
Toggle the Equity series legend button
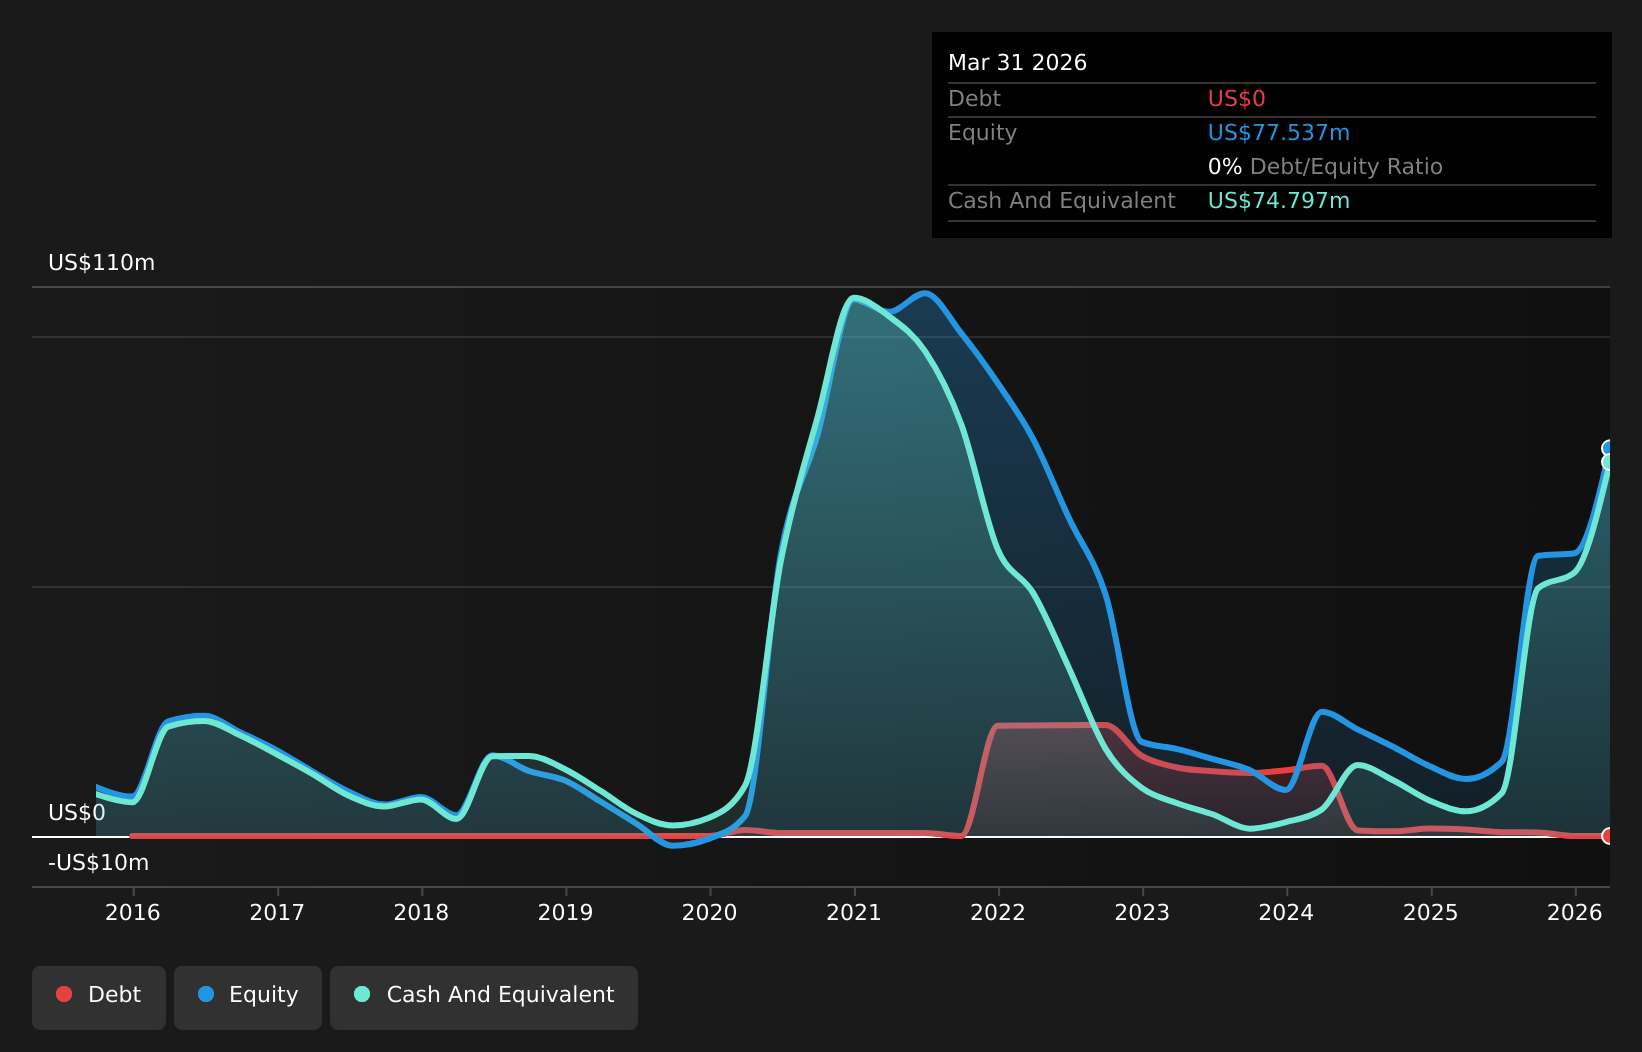point(248,997)
